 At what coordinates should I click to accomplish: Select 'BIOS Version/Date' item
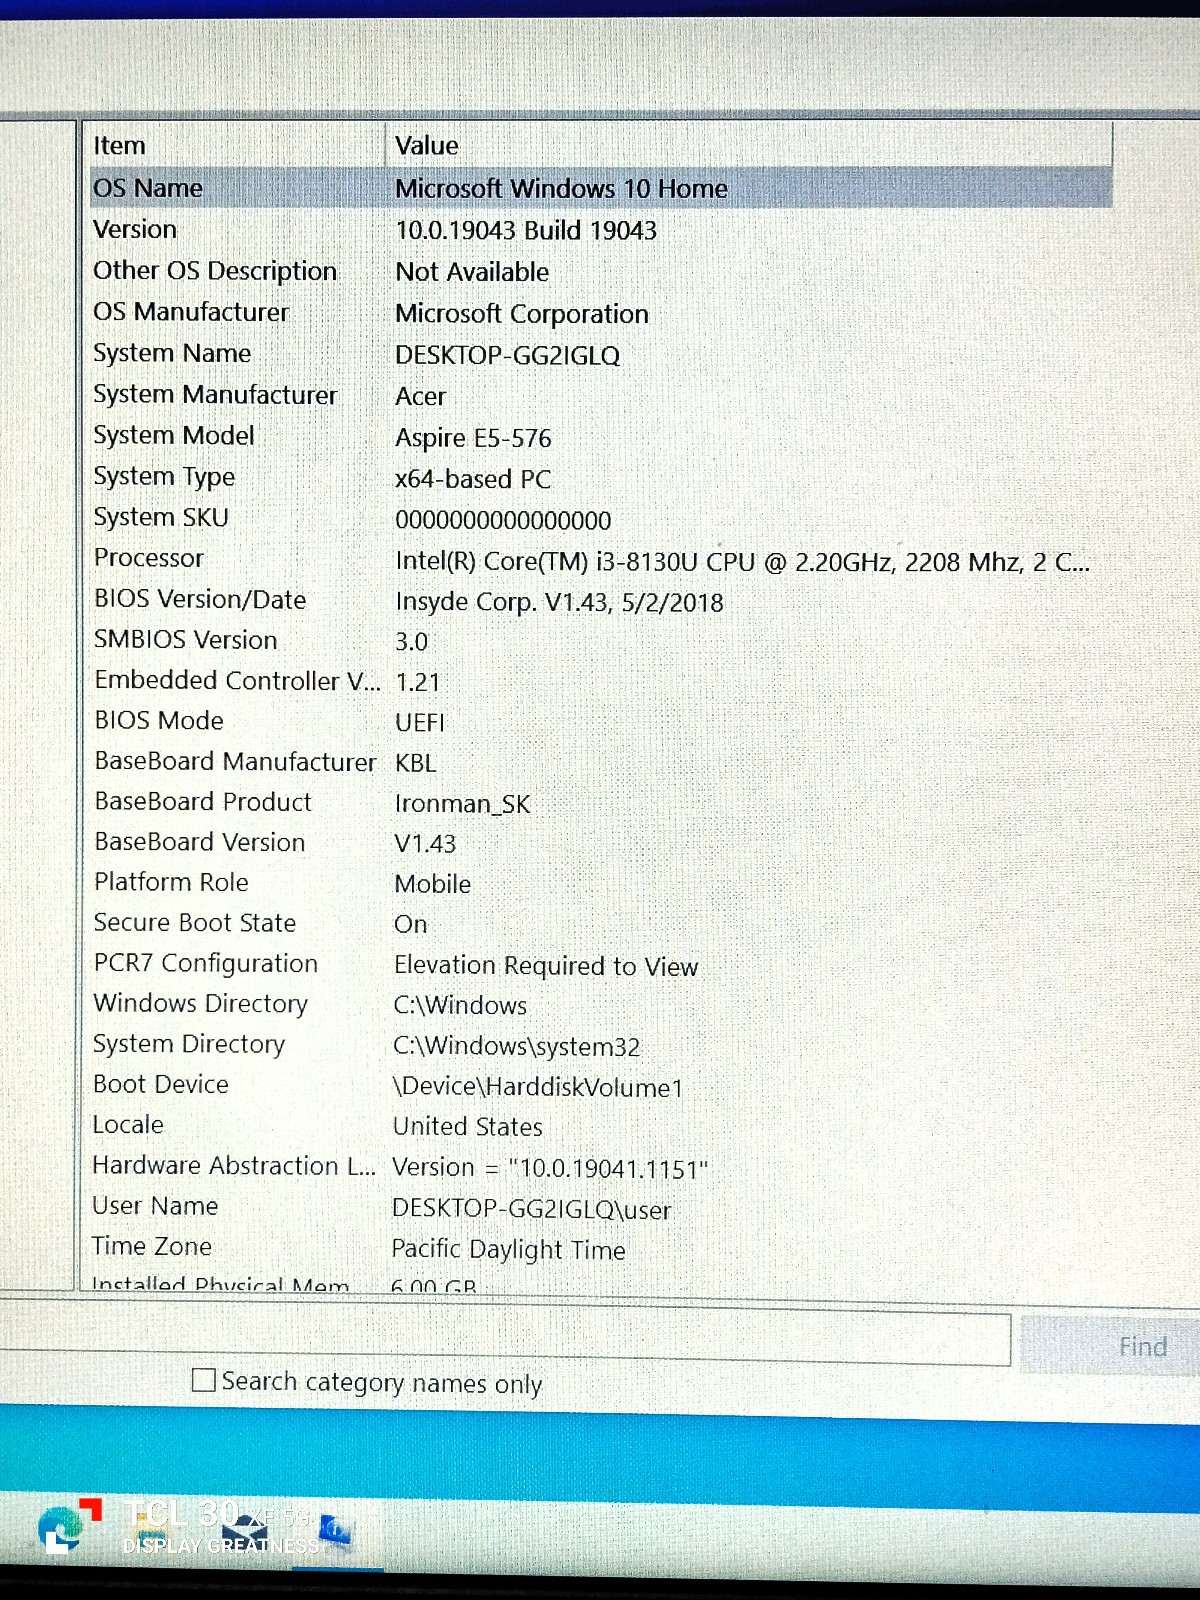(200, 599)
